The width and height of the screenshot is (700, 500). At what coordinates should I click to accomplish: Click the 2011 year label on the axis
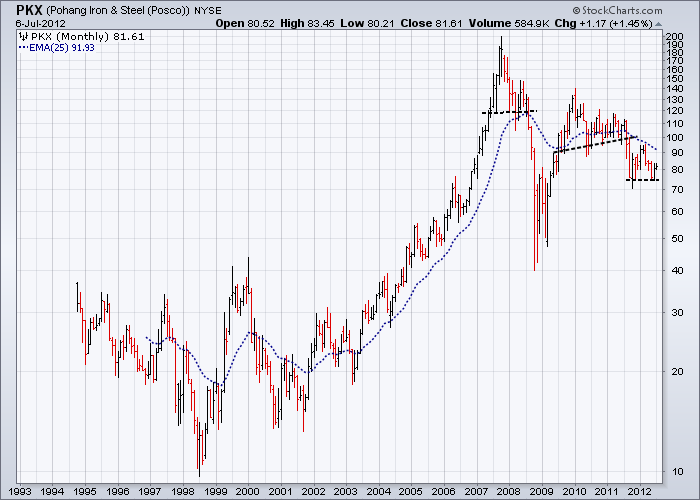tap(607, 492)
